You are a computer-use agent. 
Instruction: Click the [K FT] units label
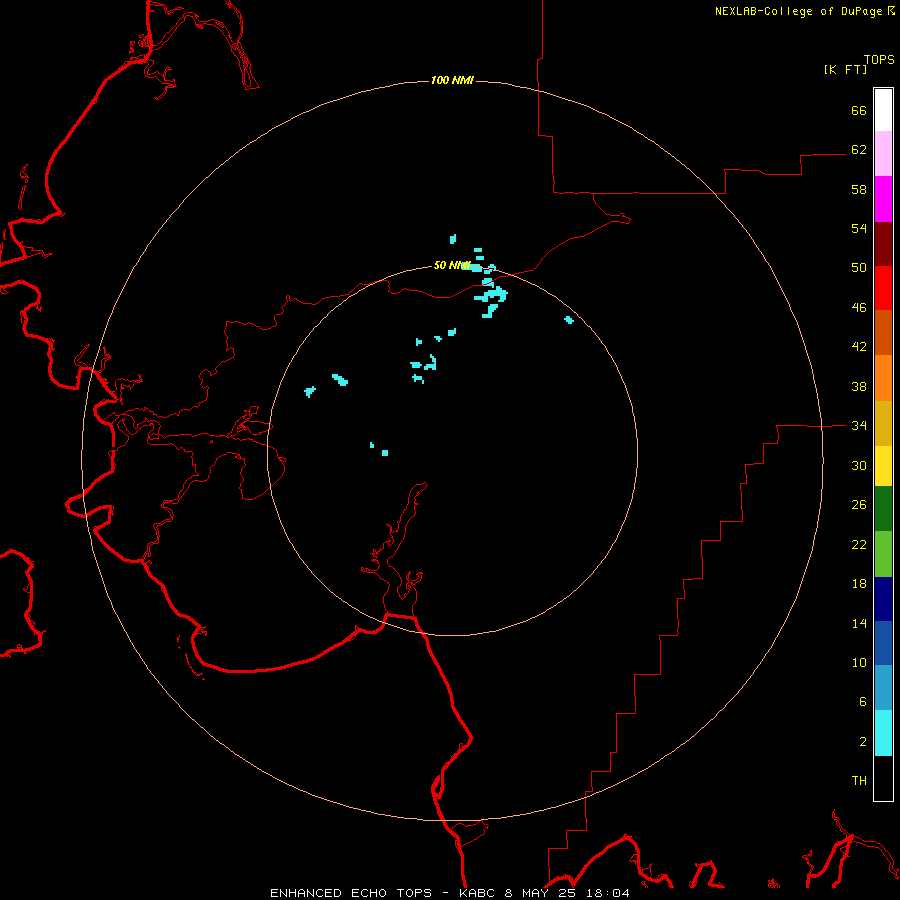pyautogui.click(x=845, y=69)
